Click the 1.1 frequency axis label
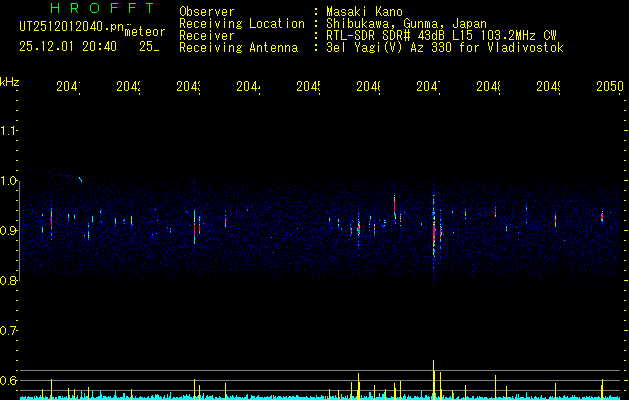Screen dimensions: 629x400 8,131
